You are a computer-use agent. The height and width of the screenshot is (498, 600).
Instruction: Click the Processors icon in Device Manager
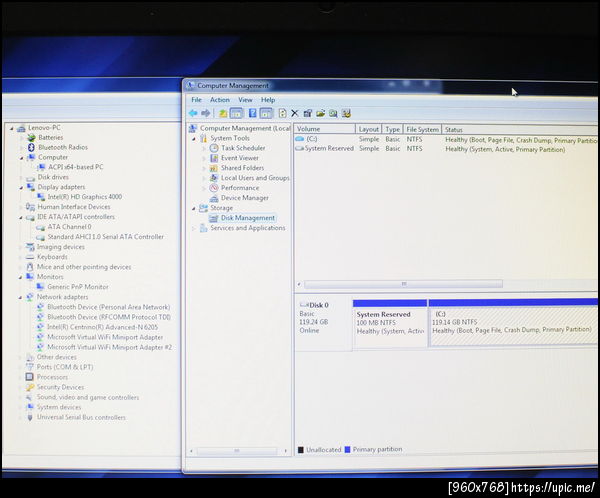[x=30, y=377]
